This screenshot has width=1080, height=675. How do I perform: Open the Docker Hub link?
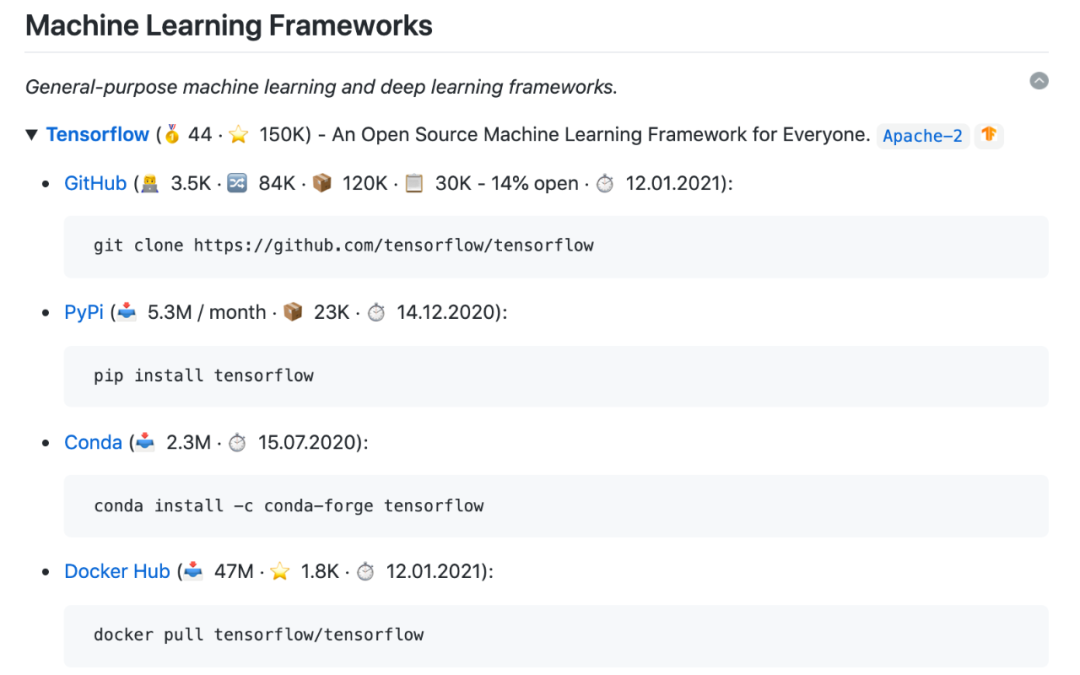[117, 571]
